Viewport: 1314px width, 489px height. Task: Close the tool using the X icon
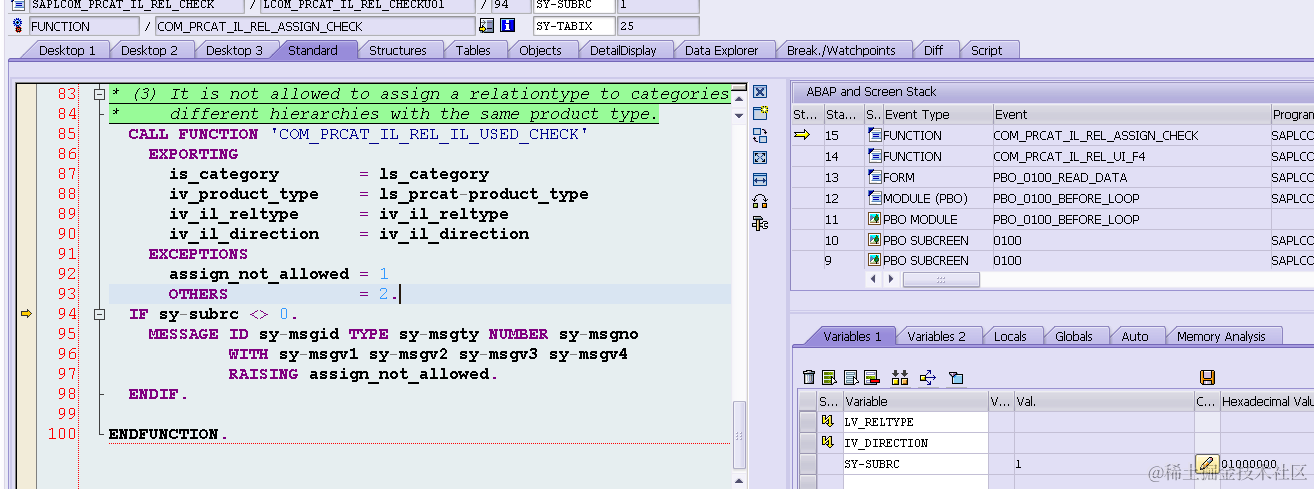point(760,92)
